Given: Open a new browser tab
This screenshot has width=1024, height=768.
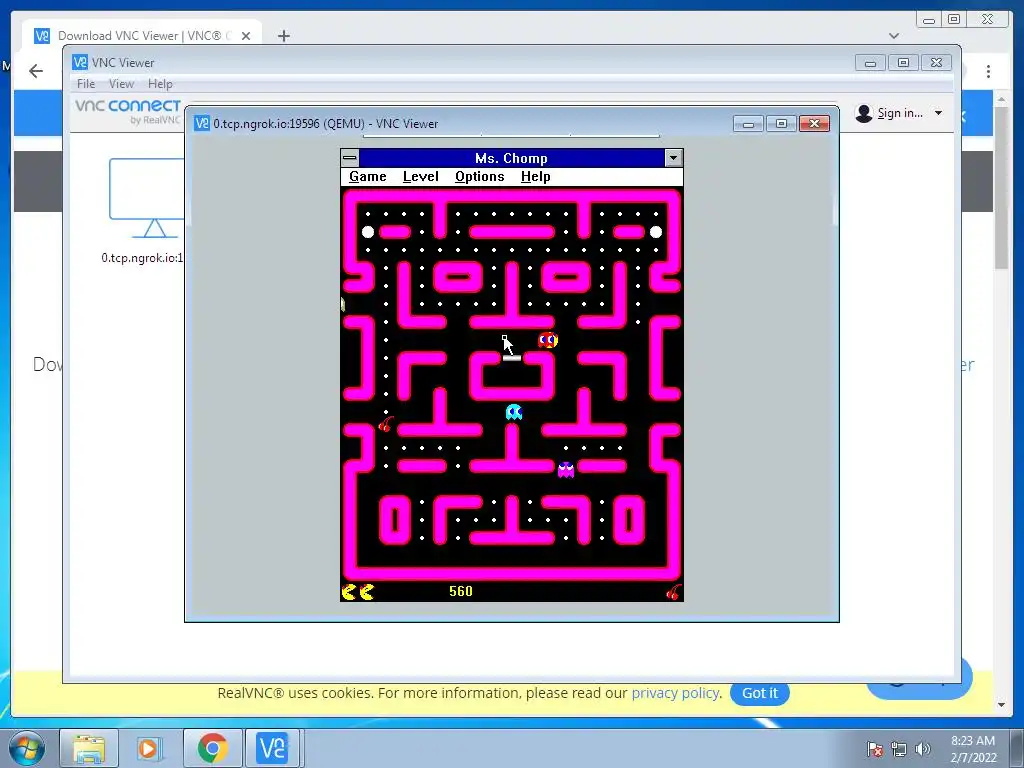Looking at the screenshot, I should pyautogui.click(x=283, y=36).
